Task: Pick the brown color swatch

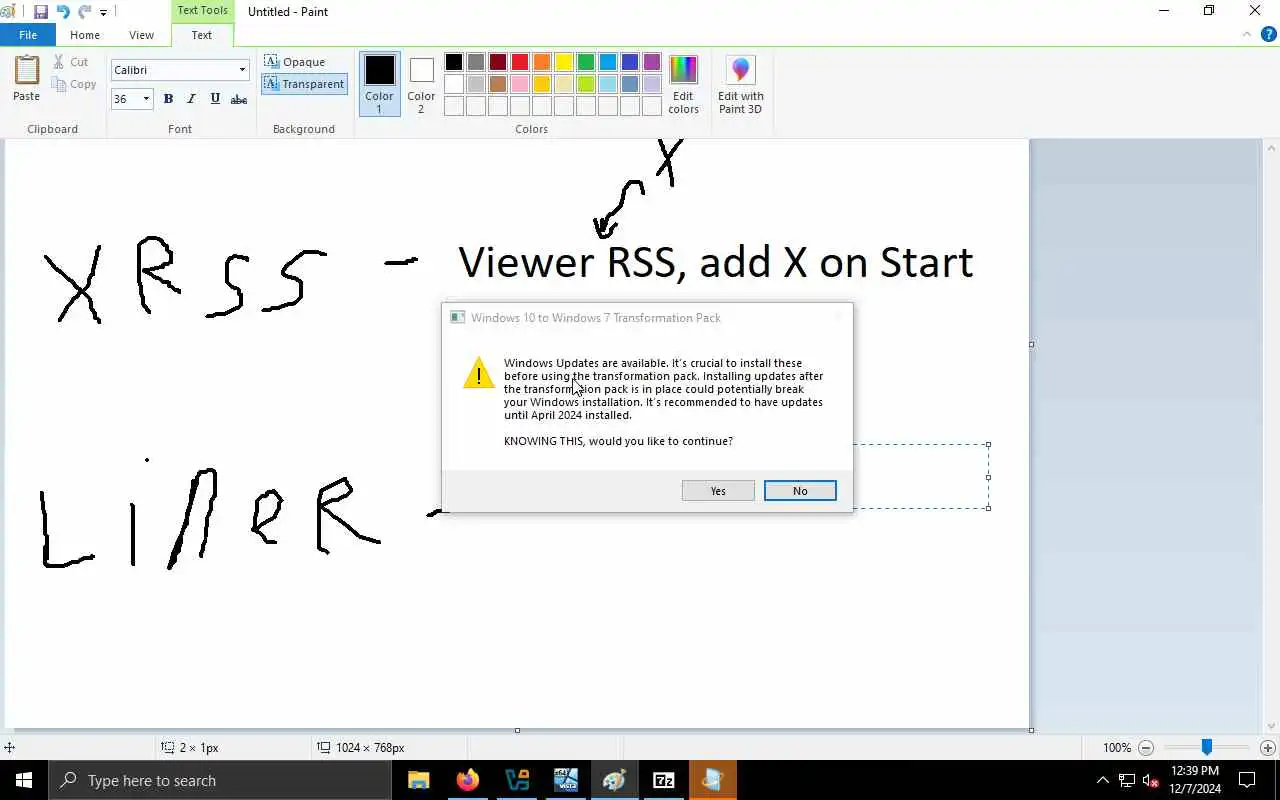Action: (498, 84)
